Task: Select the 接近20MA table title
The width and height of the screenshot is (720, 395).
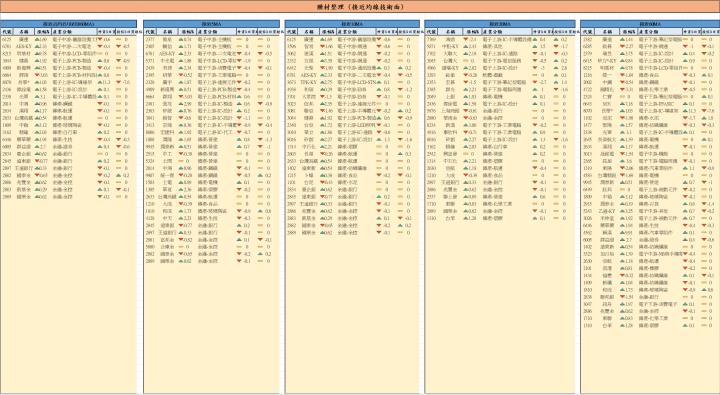Action: pos(500,24)
